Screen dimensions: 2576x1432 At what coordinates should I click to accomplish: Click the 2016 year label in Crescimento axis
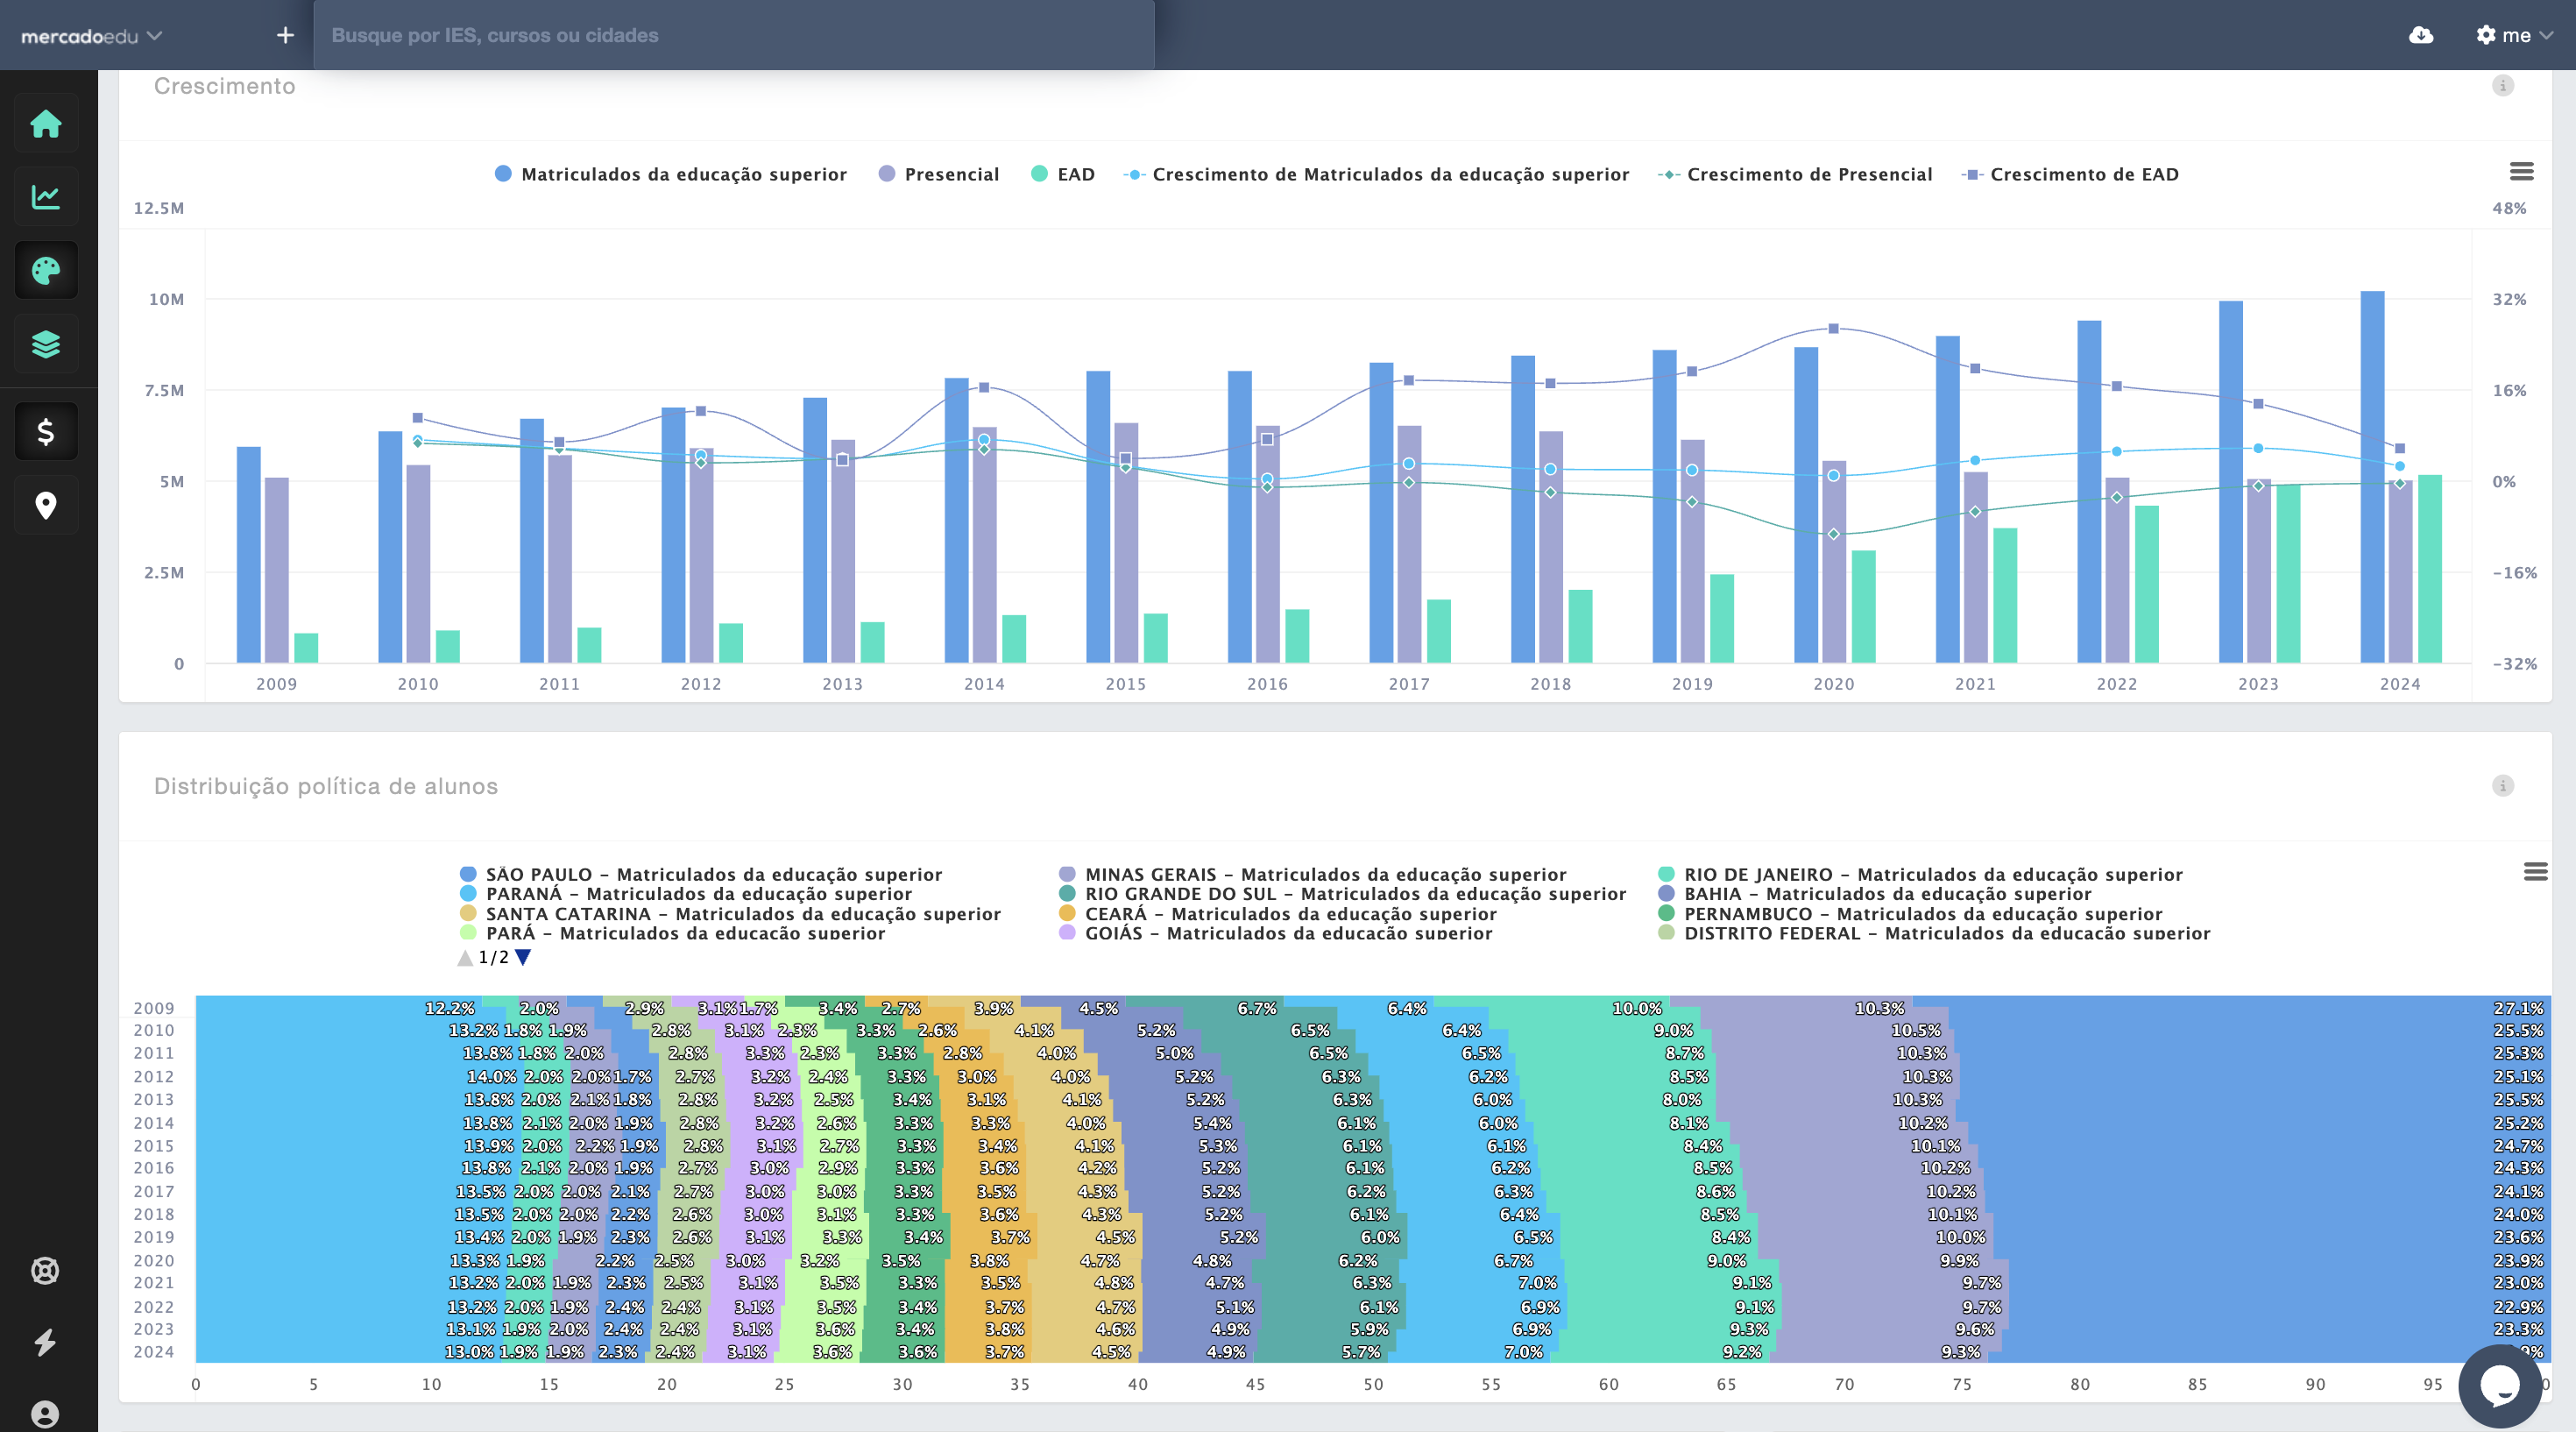coord(1267,684)
